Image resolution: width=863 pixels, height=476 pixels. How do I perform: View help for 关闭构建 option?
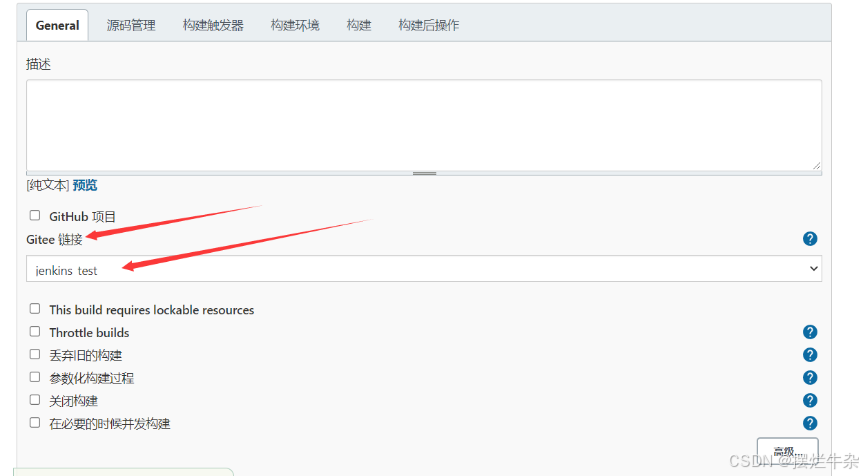tap(810, 400)
